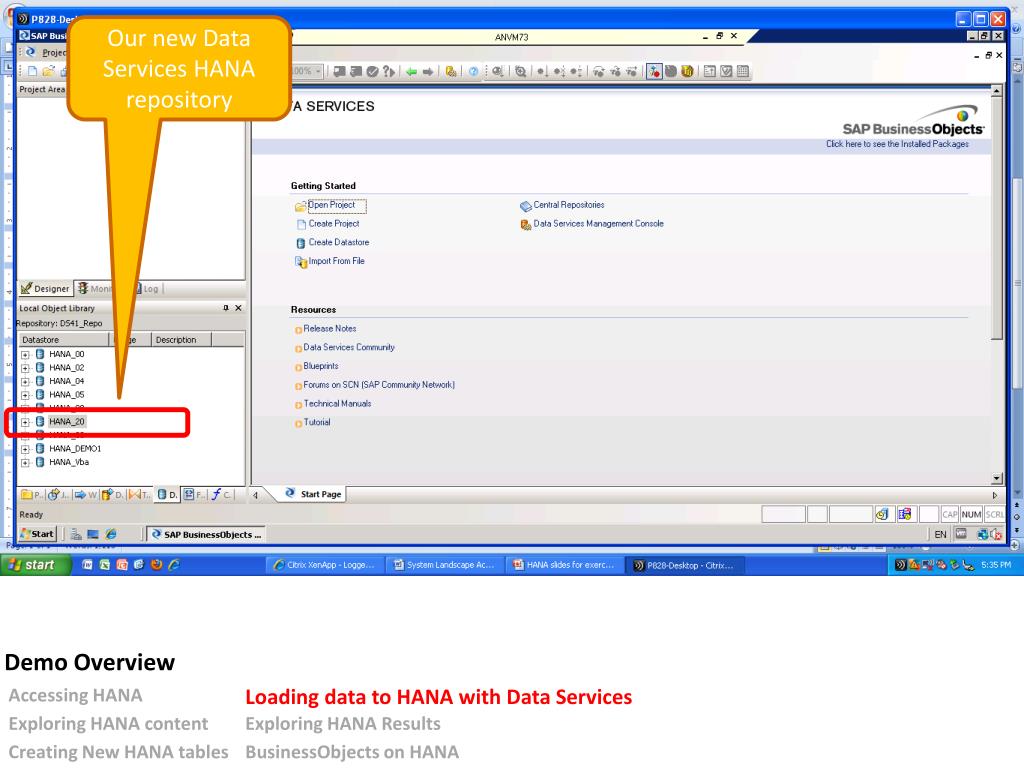Image resolution: width=1024 pixels, height=768 pixels.
Task: Expand the HANA_04 datastore node
Action: pyautogui.click(x=25, y=382)
